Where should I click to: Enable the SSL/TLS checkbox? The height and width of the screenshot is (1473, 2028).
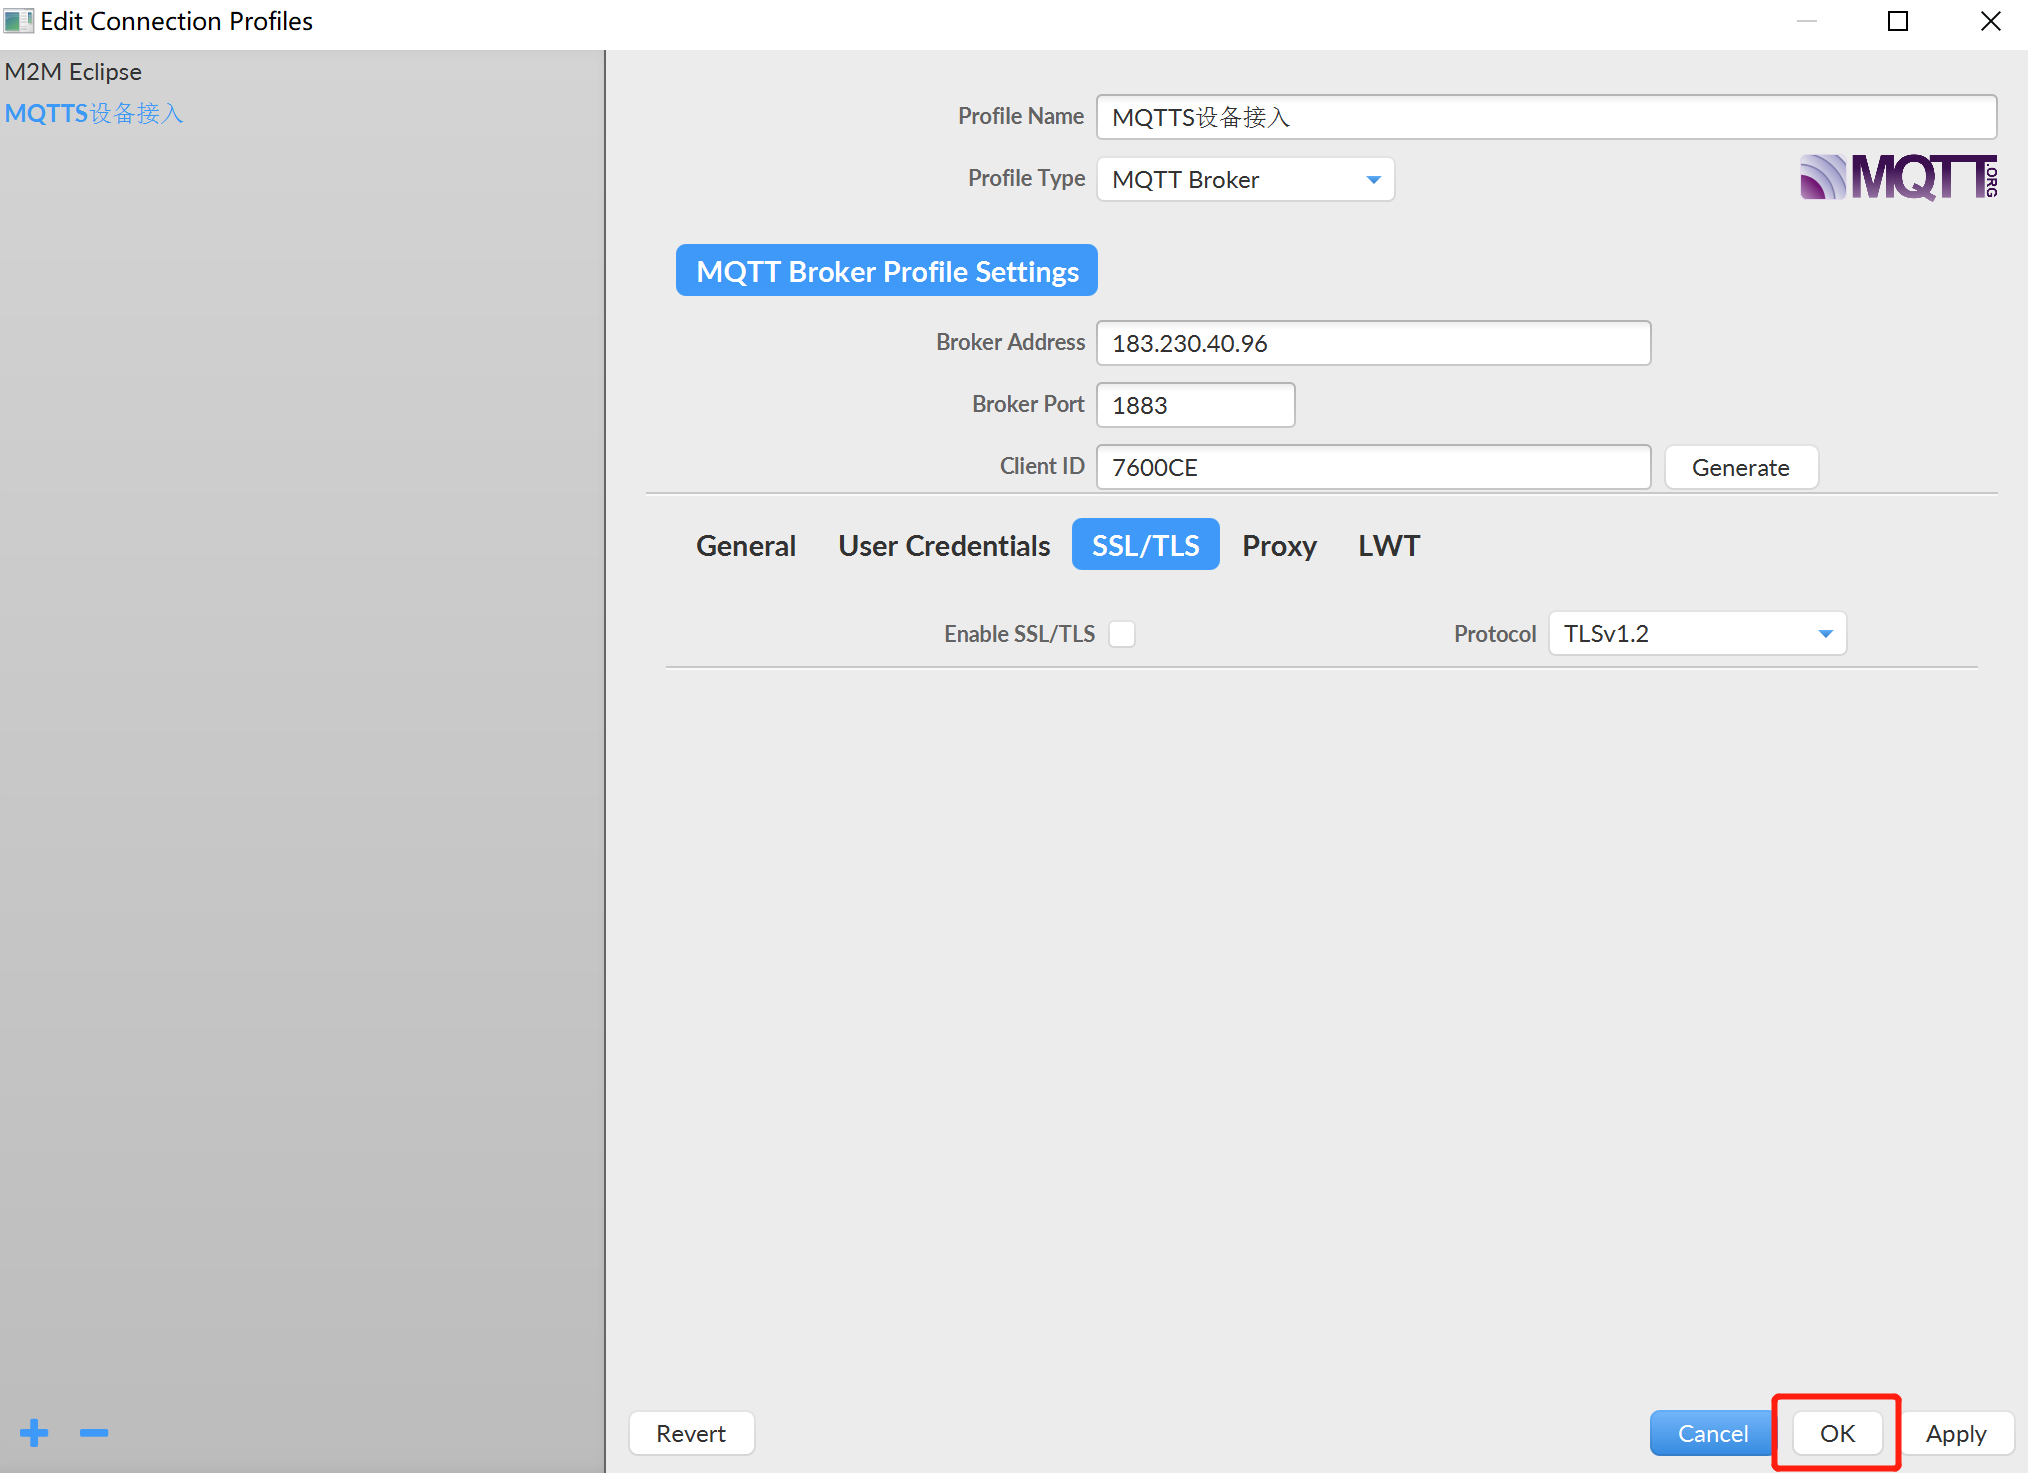(x=1122, y=634)
